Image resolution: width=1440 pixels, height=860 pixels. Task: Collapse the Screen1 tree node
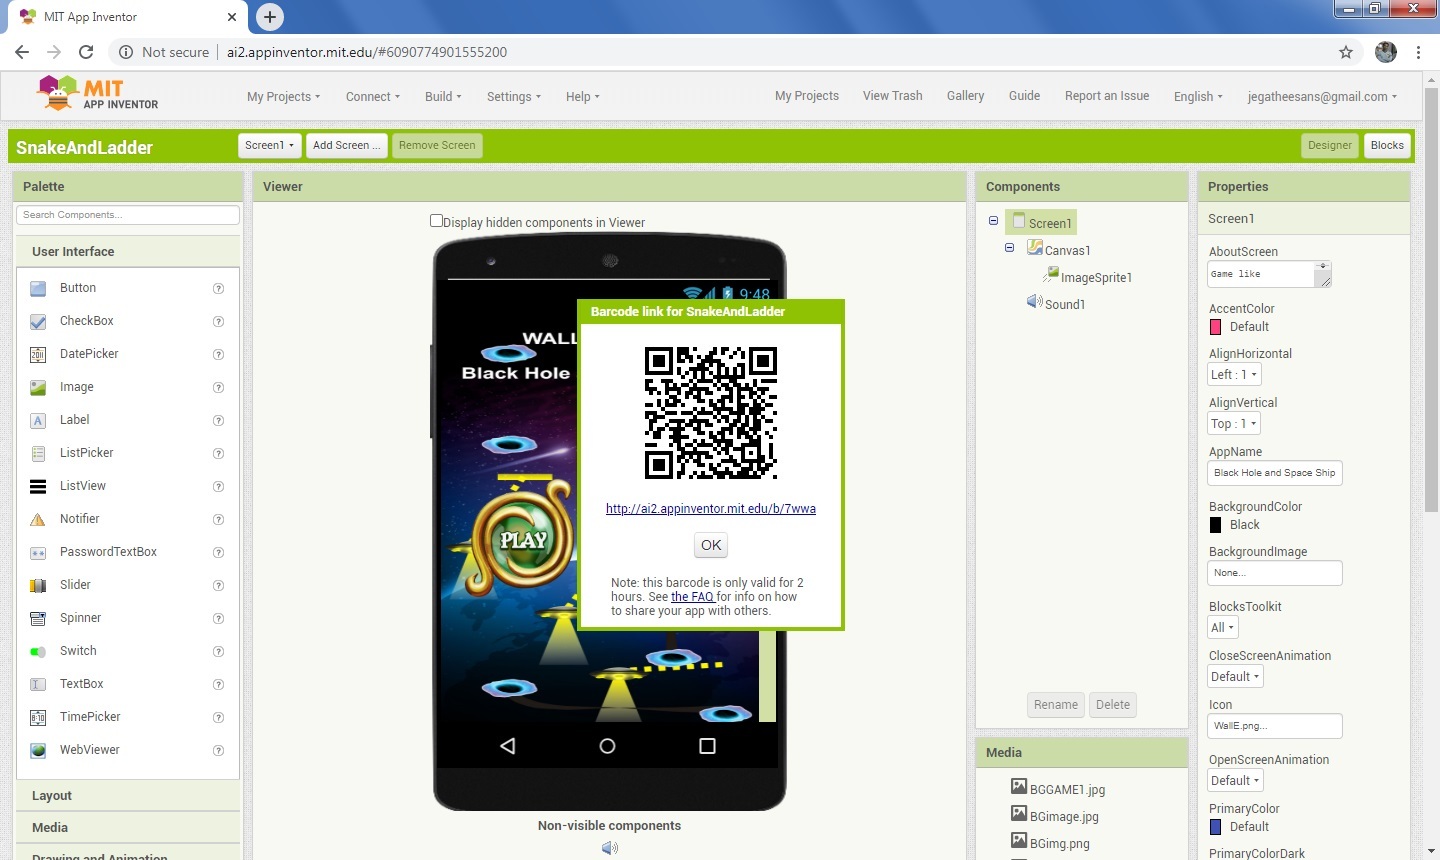point(993,221)
